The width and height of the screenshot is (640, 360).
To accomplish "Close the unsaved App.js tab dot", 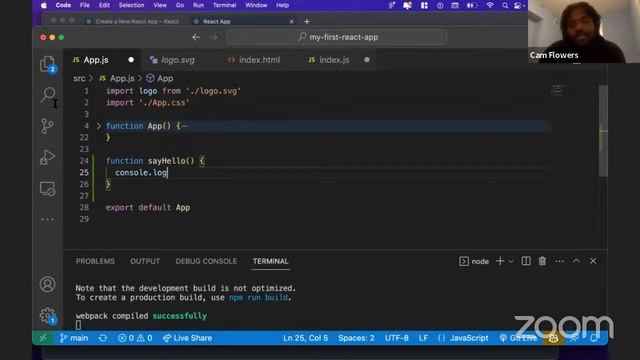I will click(131, 60).
